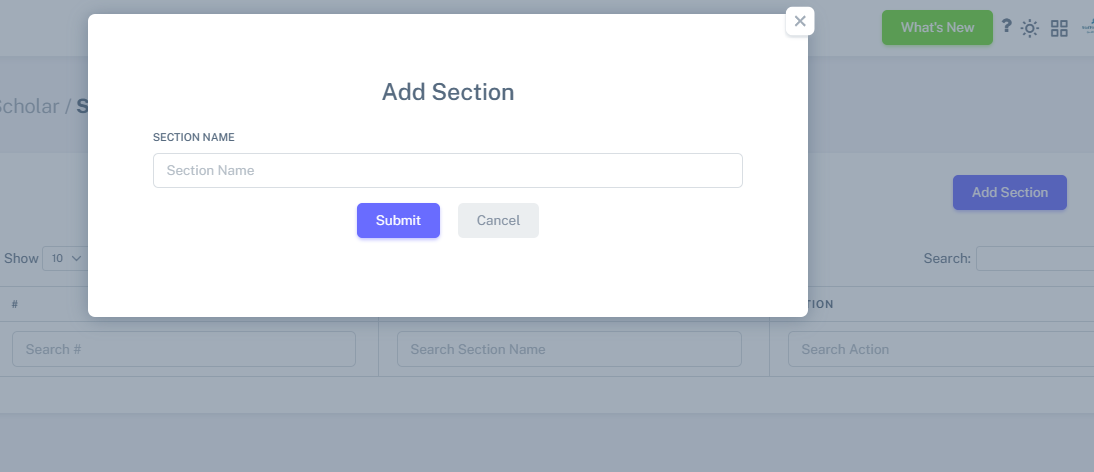Screen dimensions: 1094x472
Task: Sort by the # column header
Action: click(16, 304)
